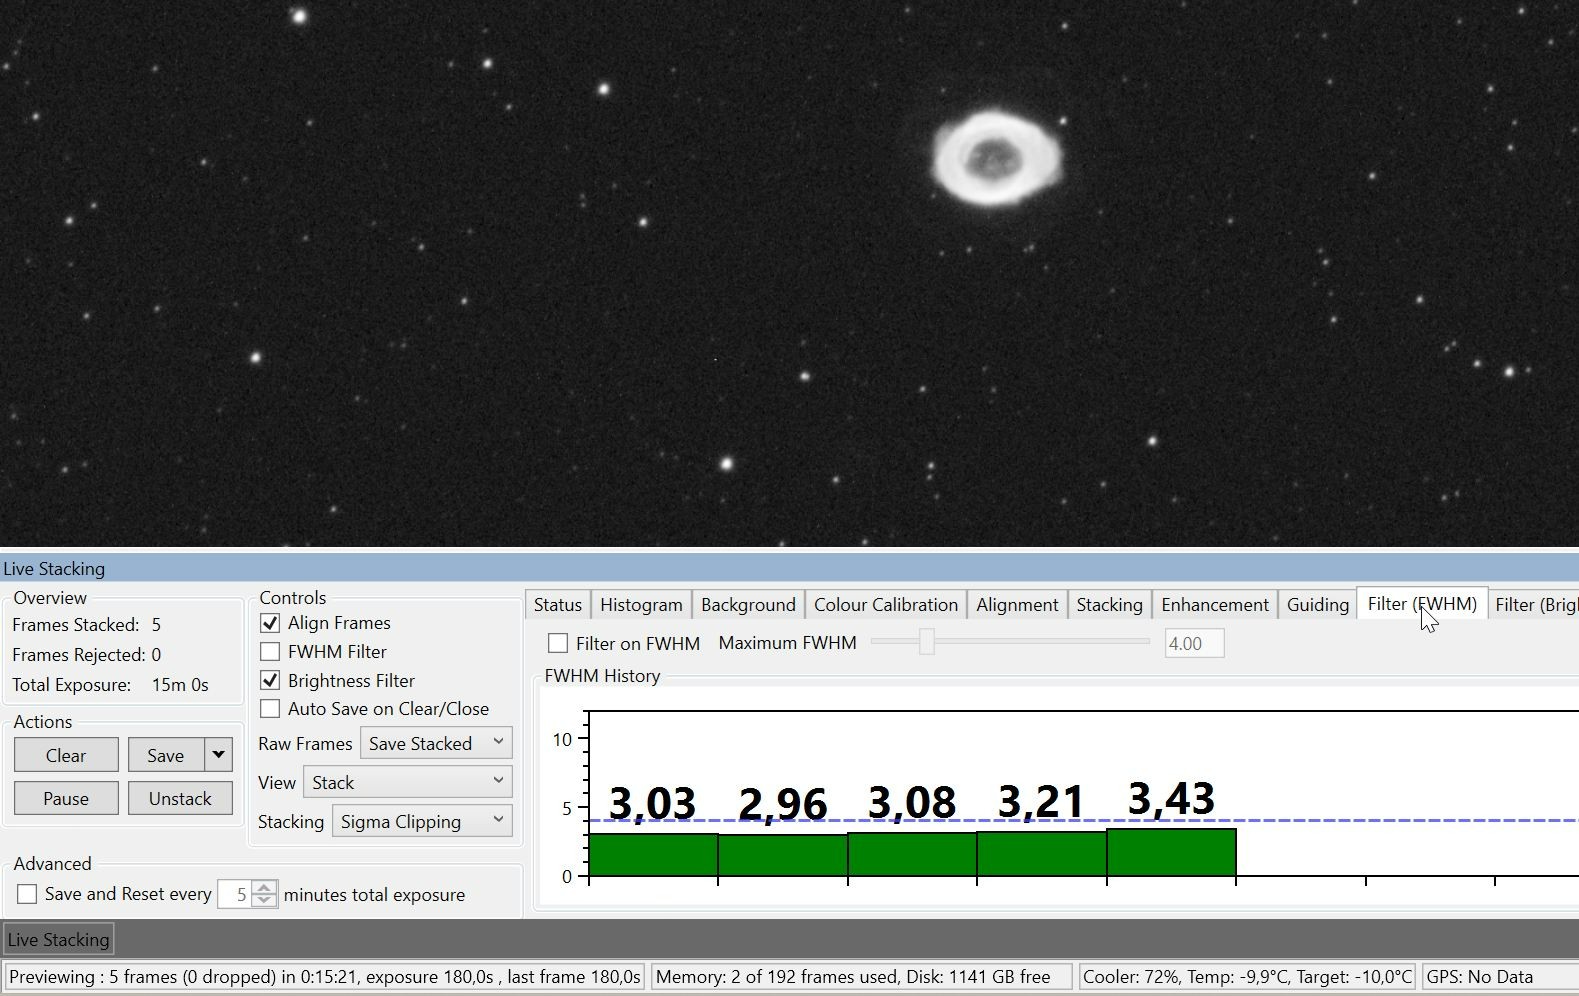
Task: Click the Ring Nebula in the preview
Action: tap(995, 158)
